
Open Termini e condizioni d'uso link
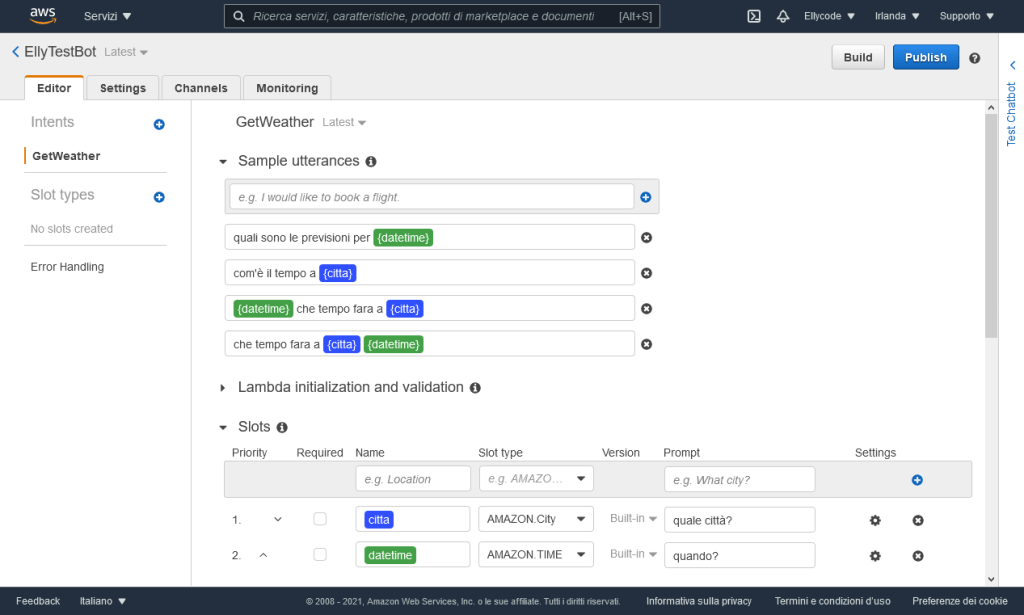tap(832, 601)
